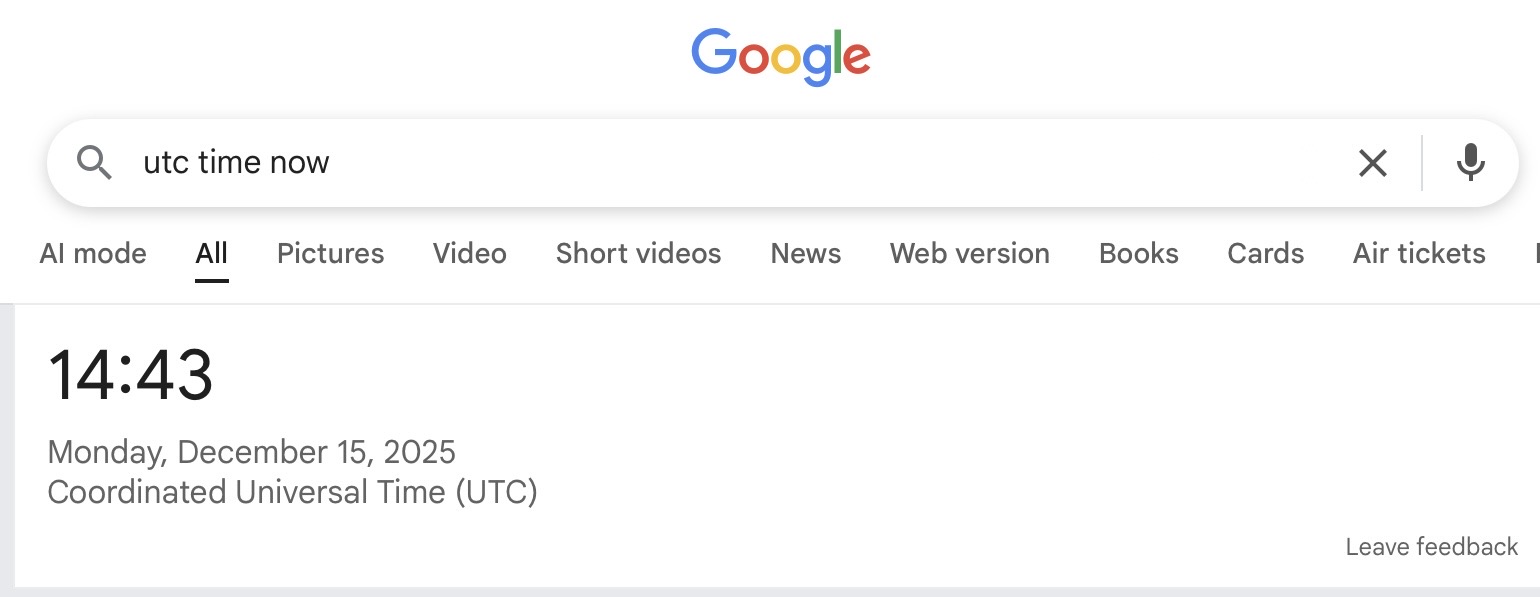Switch to the AI mode tab

(93, 254)
